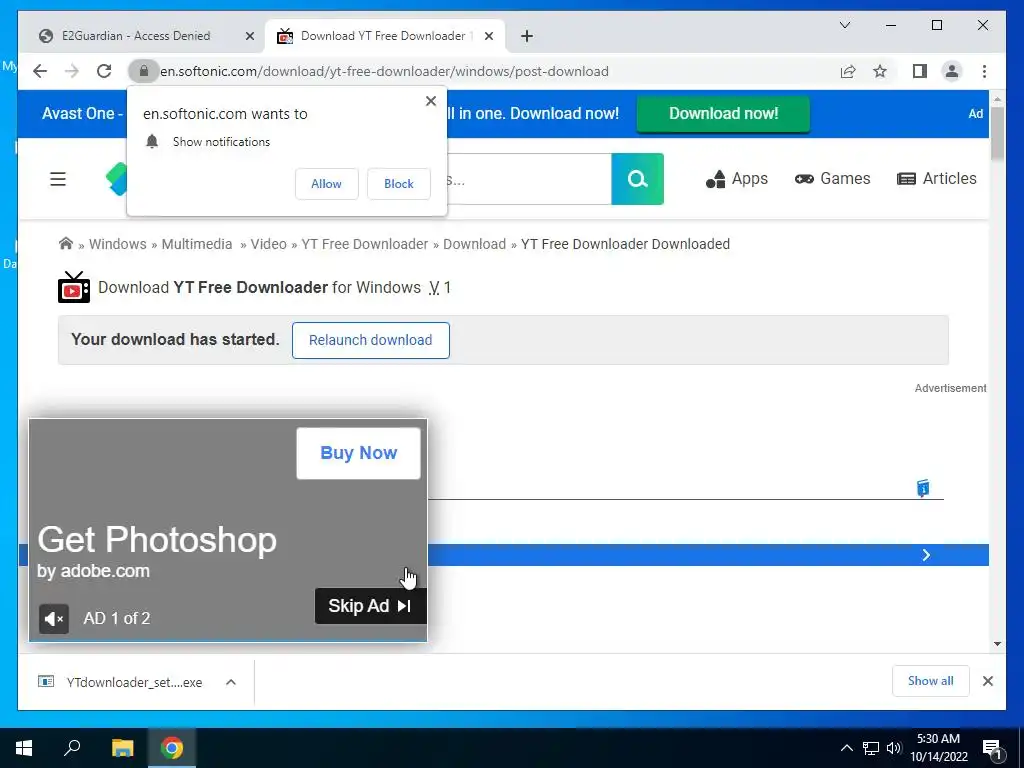Switch to the Download YT Free Downloader tab
This screenshot has height=768, width=1024.
click(383, 36)
